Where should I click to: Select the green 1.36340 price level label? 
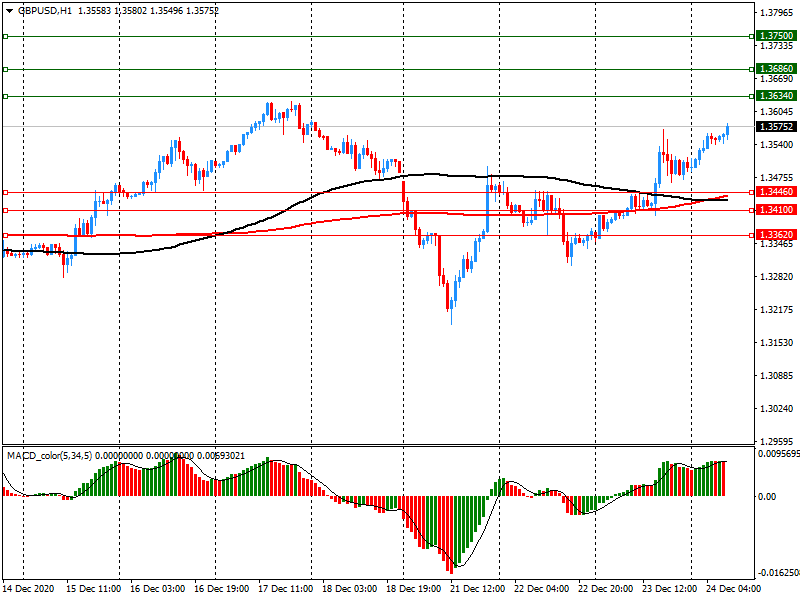click(776, 96)
